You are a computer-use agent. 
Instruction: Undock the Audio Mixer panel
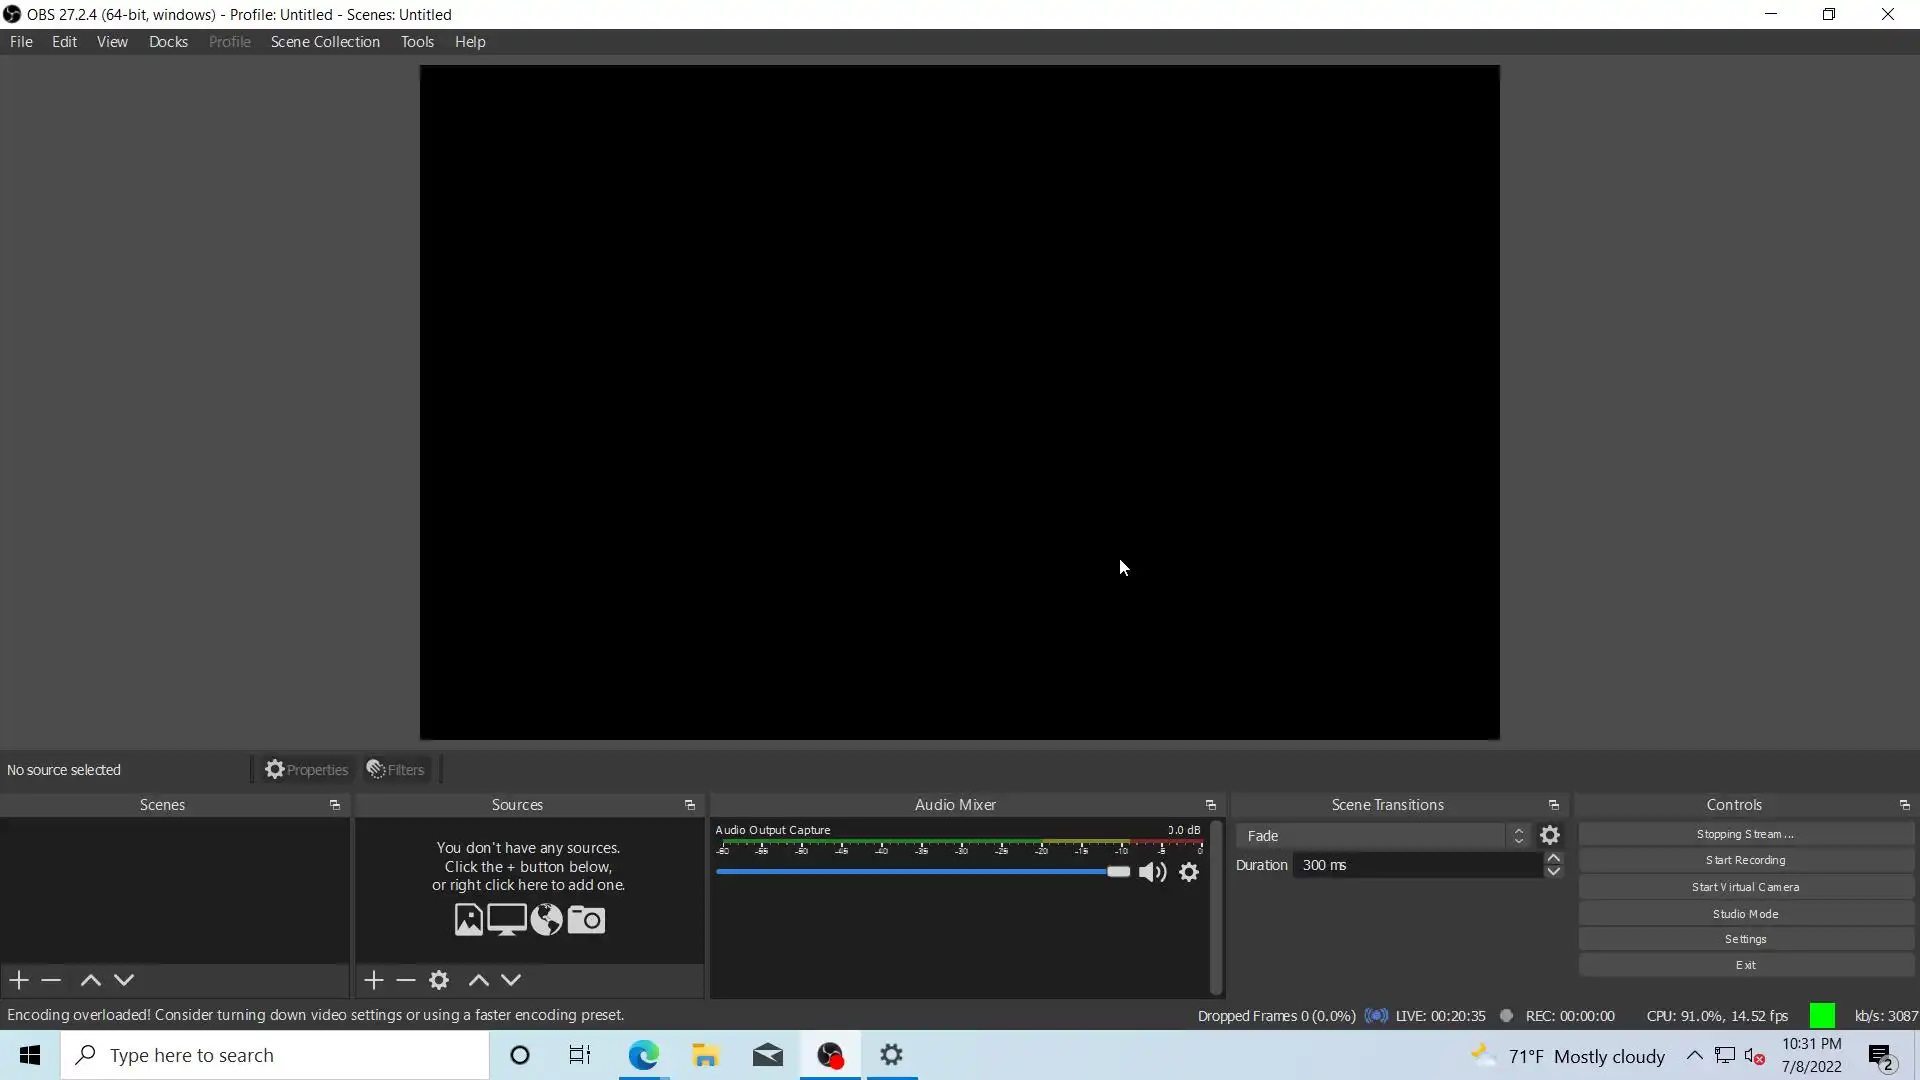pyautogui.click(x=1210, y=805)
